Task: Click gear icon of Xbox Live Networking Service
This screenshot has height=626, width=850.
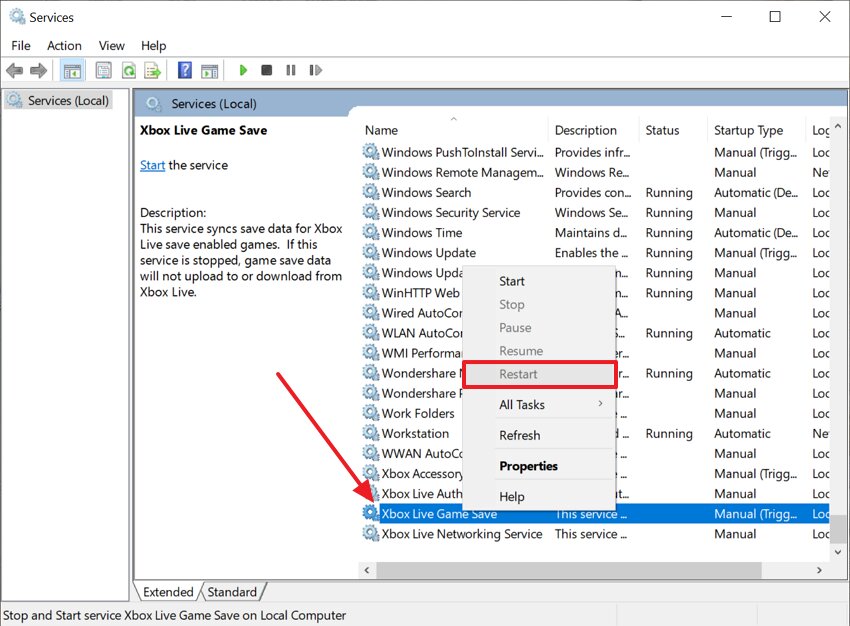Action: [371, 533]
